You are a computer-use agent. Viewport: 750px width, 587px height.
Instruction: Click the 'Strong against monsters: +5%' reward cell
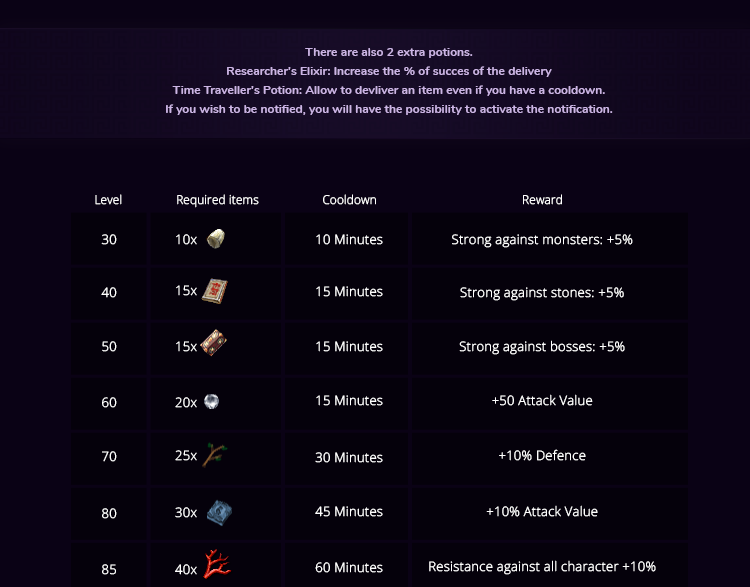pyautogui.click(x=542, y=240)
